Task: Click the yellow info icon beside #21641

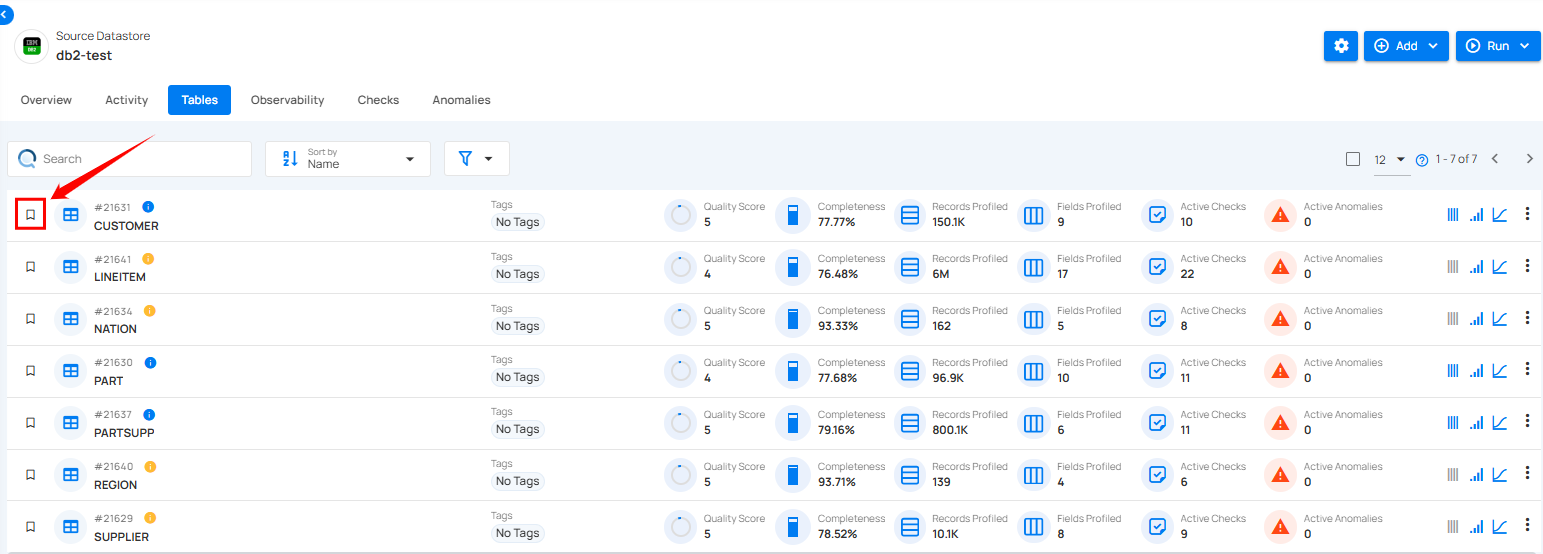Action: pyautogui.click(x=149, y=259)
